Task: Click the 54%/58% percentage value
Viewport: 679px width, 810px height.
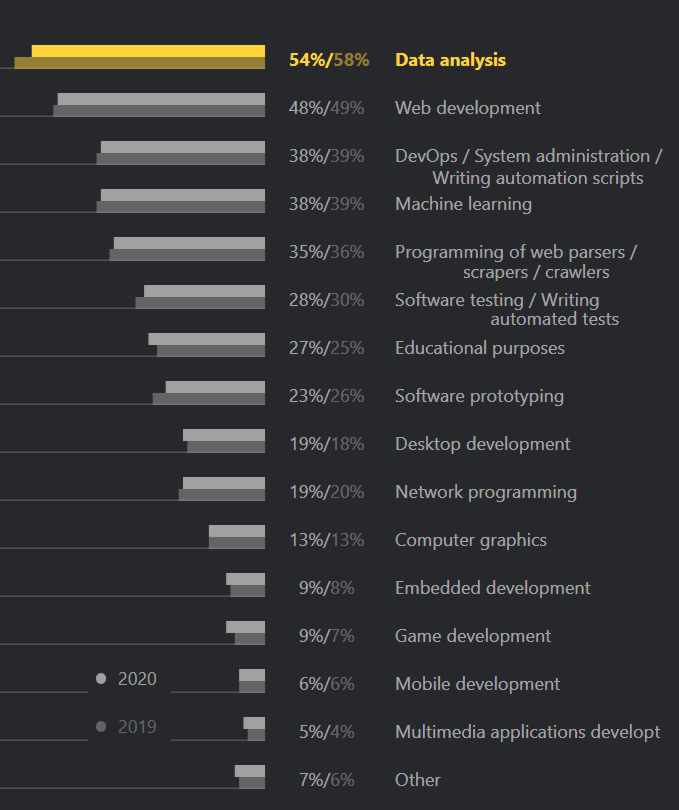Action: (x=328, y=60)
